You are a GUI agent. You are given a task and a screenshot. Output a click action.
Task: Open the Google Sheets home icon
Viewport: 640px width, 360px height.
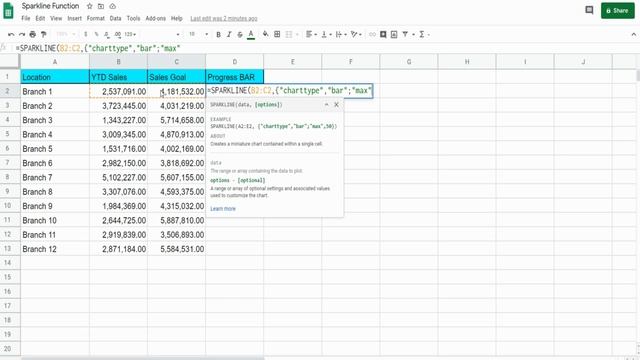tap(8, 11)
